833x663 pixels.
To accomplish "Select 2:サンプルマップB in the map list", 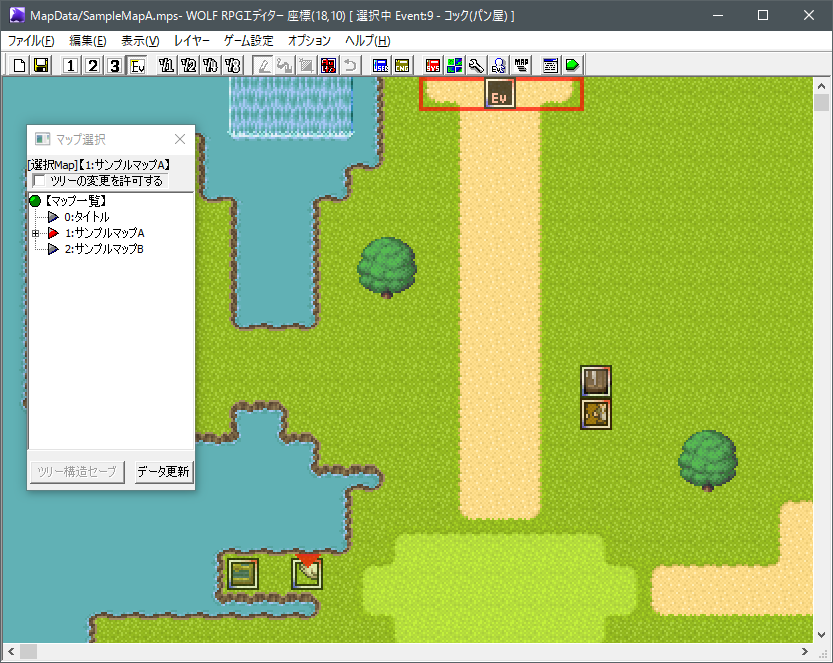I will click(105, 248).
